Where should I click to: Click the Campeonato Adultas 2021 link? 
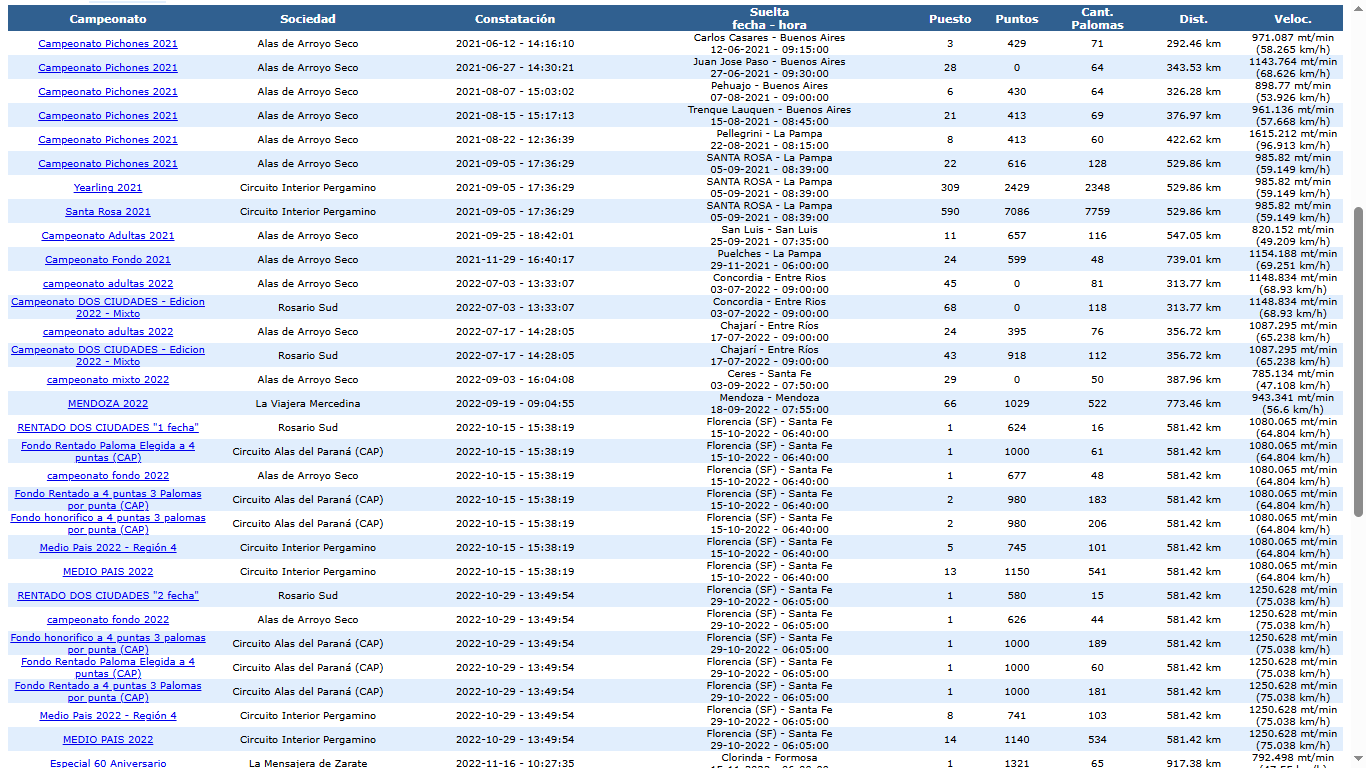[108, 236]
